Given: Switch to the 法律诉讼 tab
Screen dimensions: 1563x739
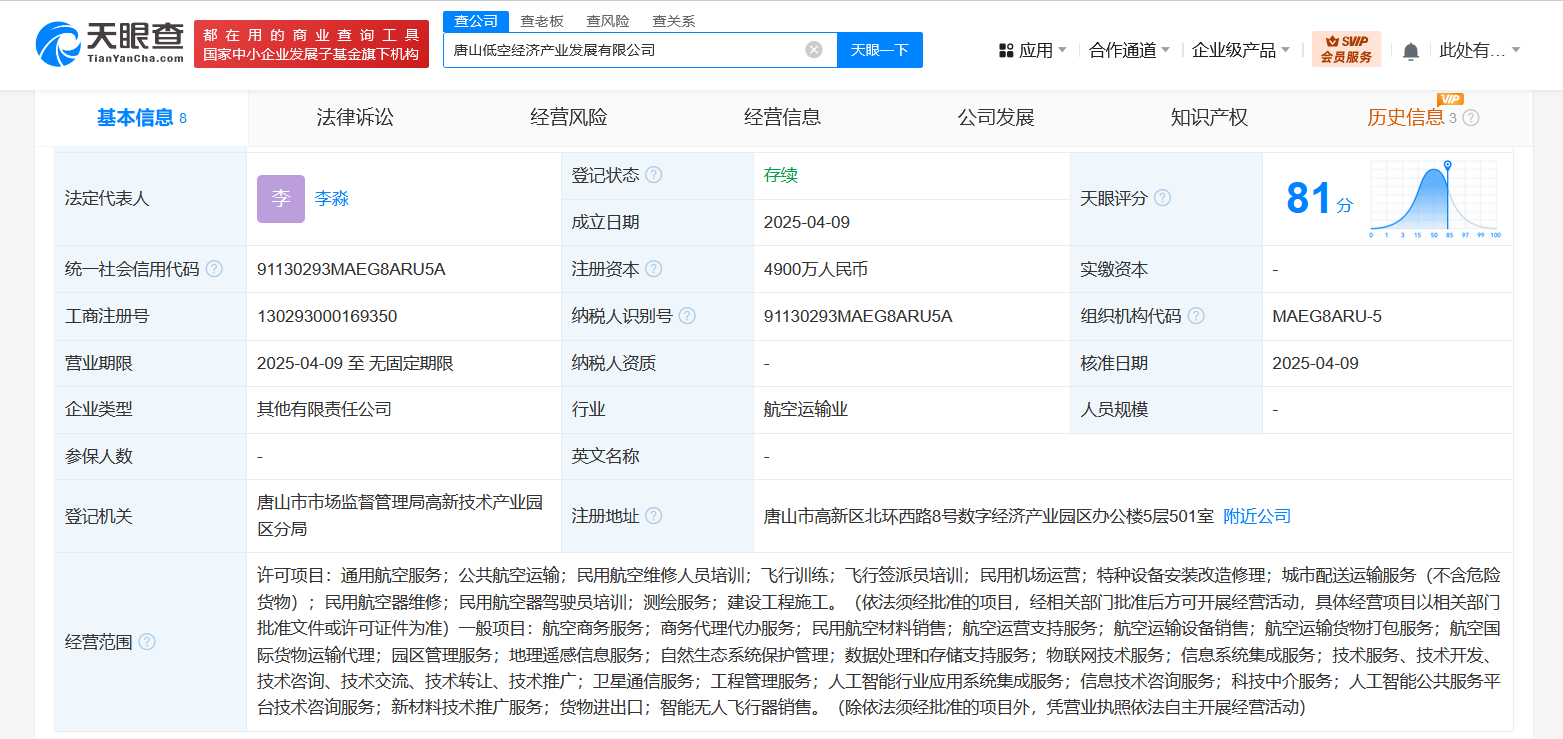Looking at the screenshot, I should 355,118.
